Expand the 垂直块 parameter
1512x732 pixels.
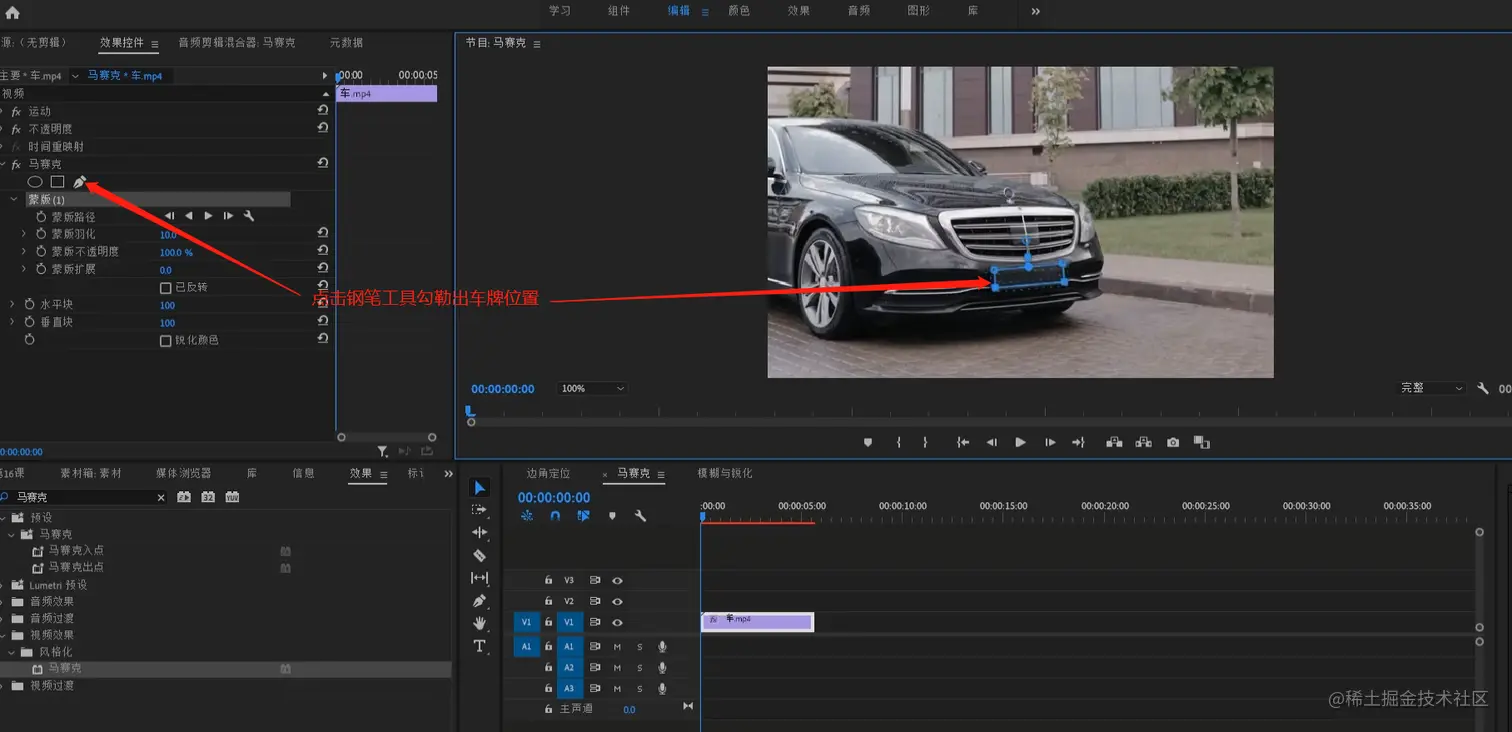tap(13, 322)
